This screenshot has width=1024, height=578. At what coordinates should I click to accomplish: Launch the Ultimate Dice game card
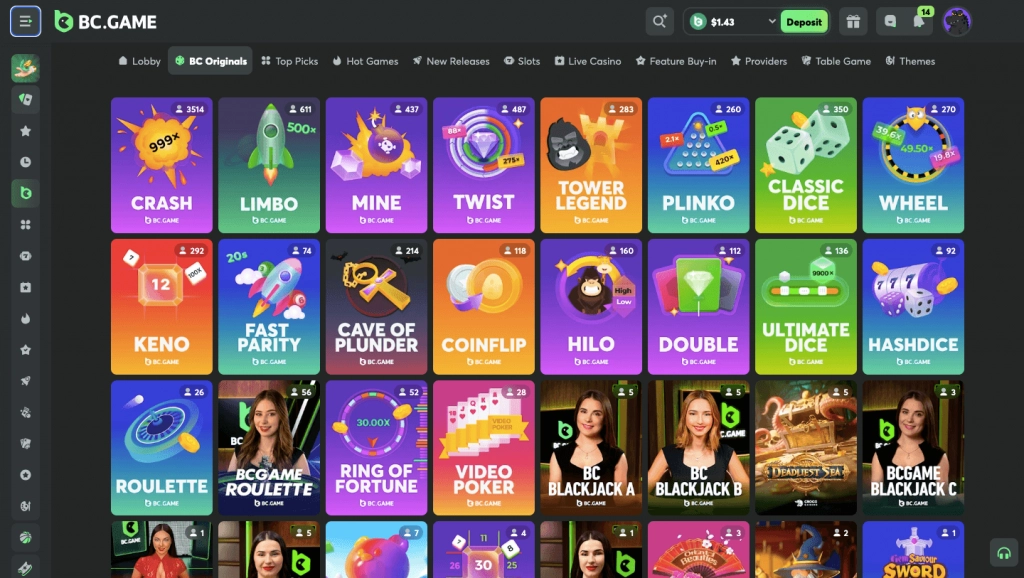point(806,307)
